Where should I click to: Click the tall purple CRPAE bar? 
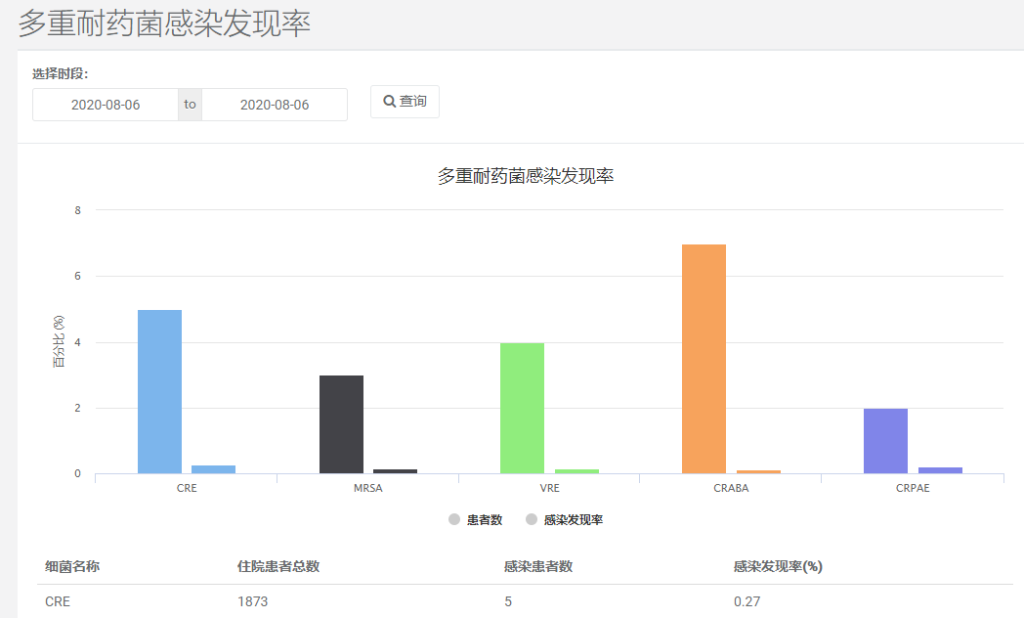(886, 441)
